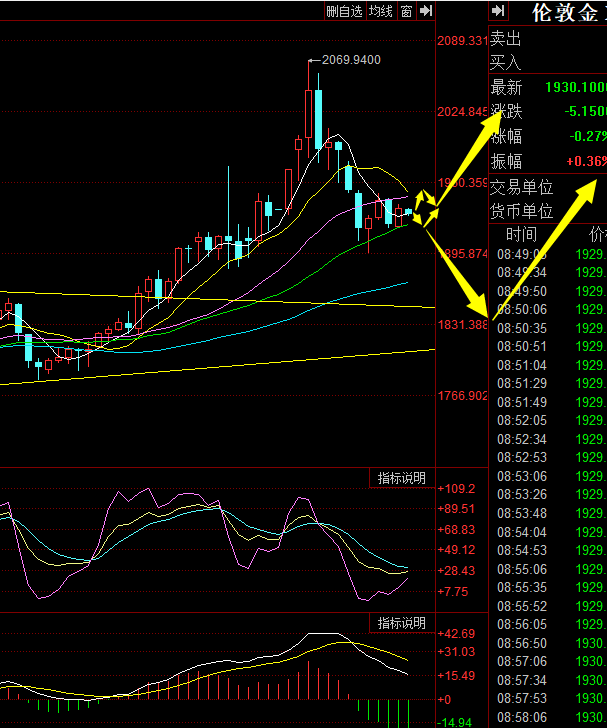607x728 pixels.
Task: Click the +7.75 KDJ axis value
Action: pos(453,592)
